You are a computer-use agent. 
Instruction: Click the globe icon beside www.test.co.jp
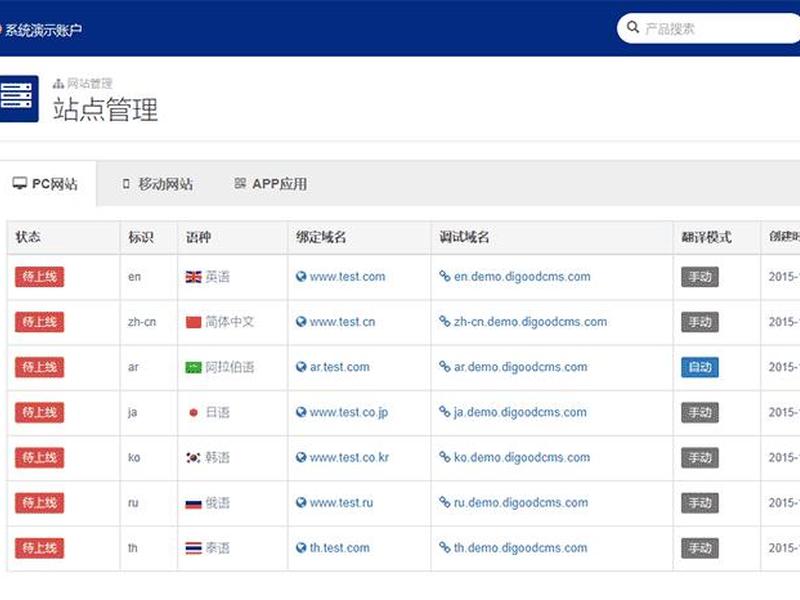(301, 412)
